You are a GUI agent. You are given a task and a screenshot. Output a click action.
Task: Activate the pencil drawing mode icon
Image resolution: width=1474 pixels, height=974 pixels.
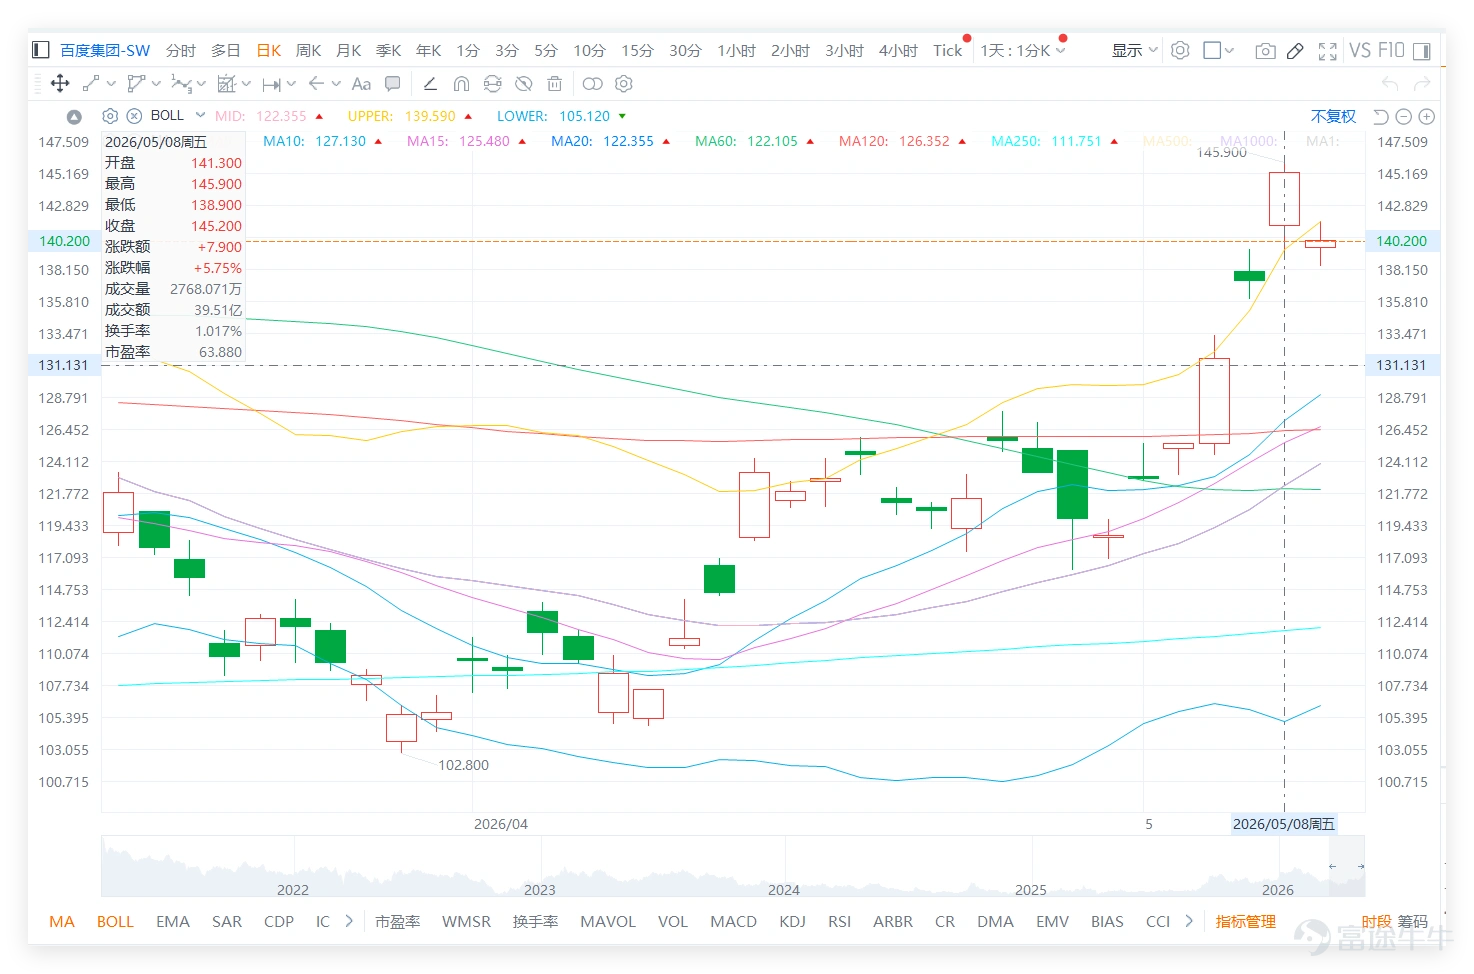pos(1295,51)
